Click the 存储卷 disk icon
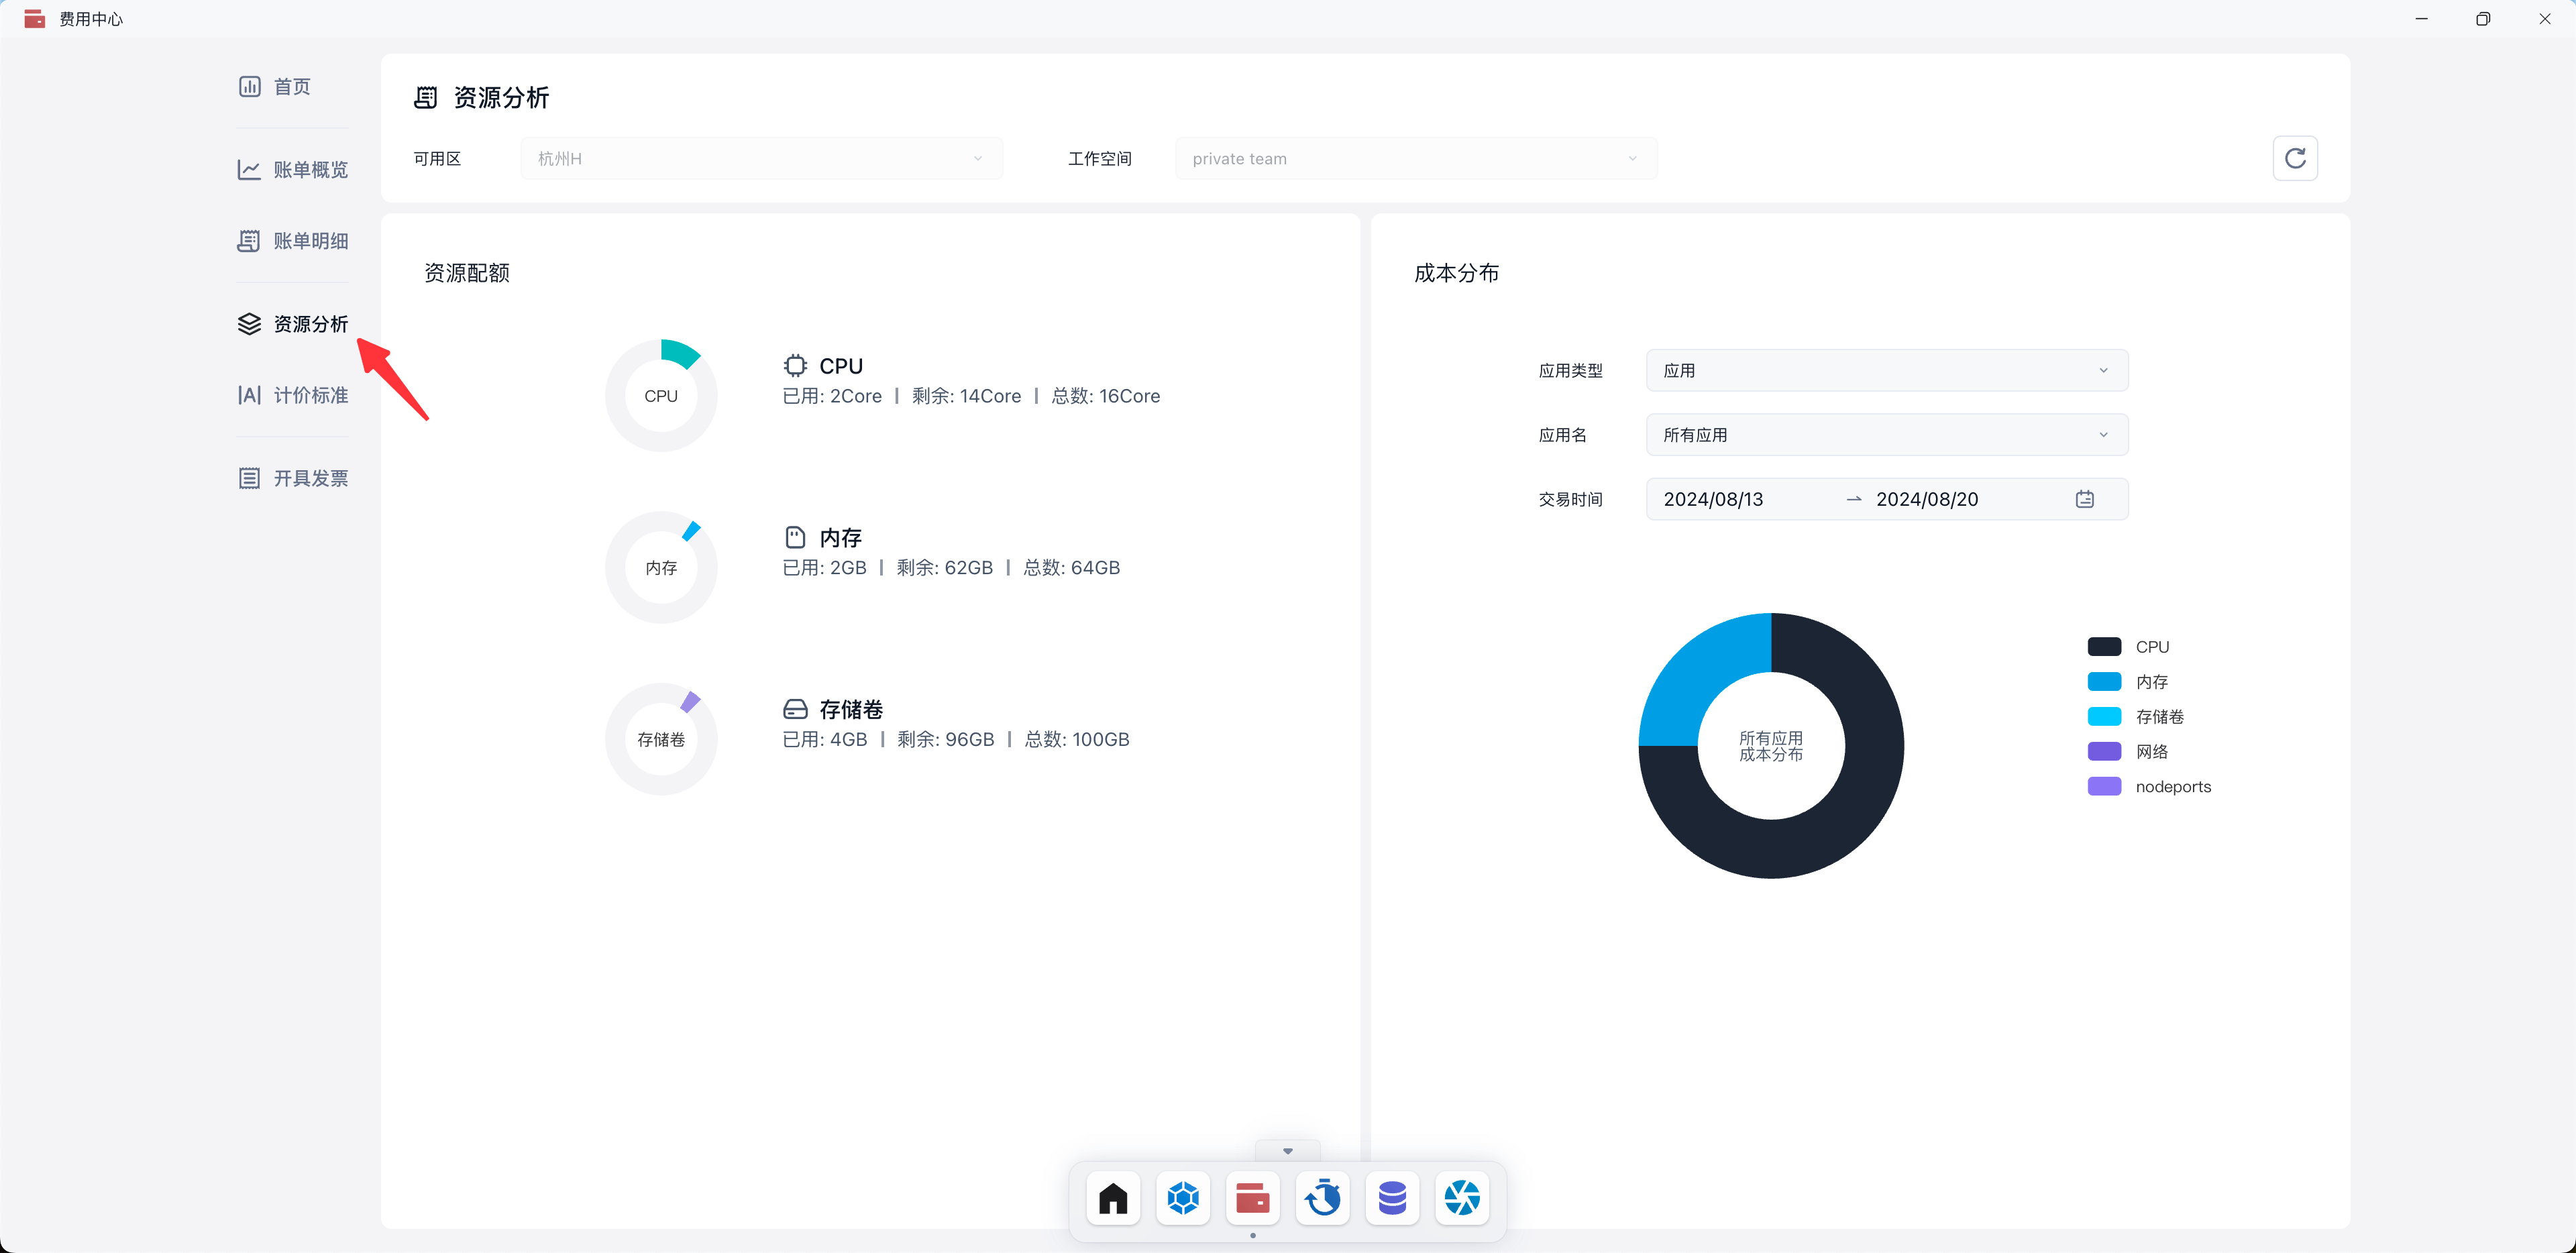The width and height of the screenshot is (2576, 1253). tap(795, 710)
